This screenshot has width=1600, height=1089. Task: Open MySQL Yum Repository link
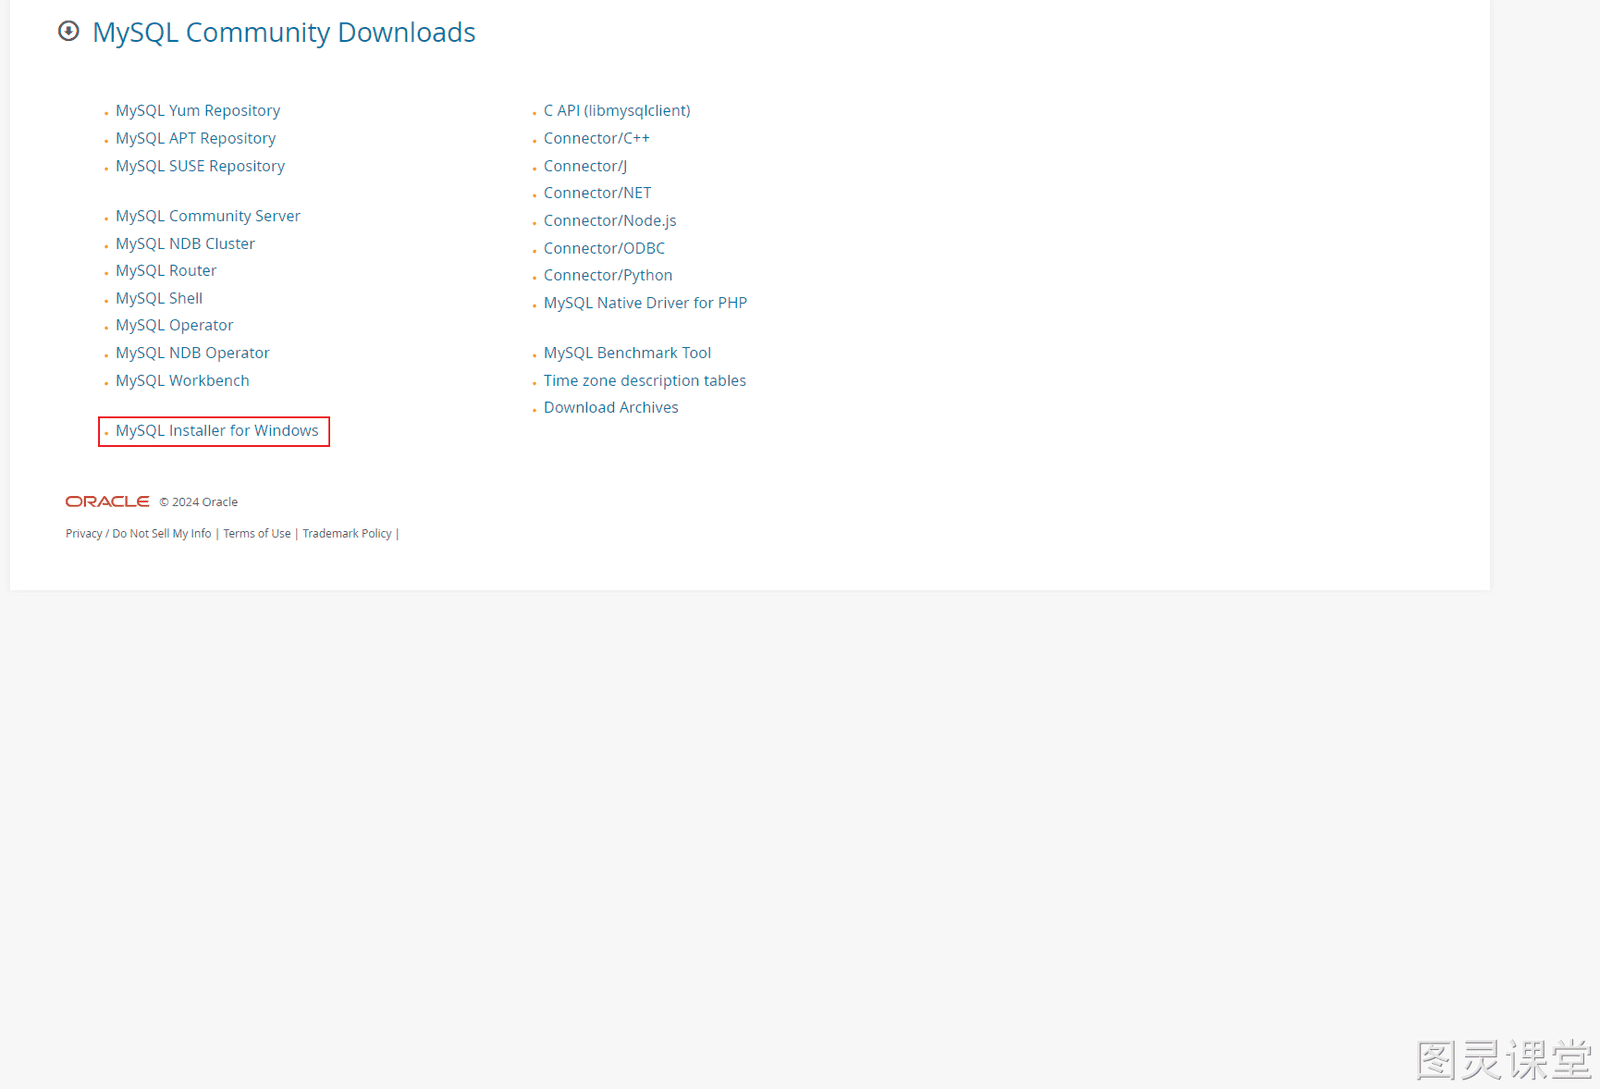[x=198, y=111]
